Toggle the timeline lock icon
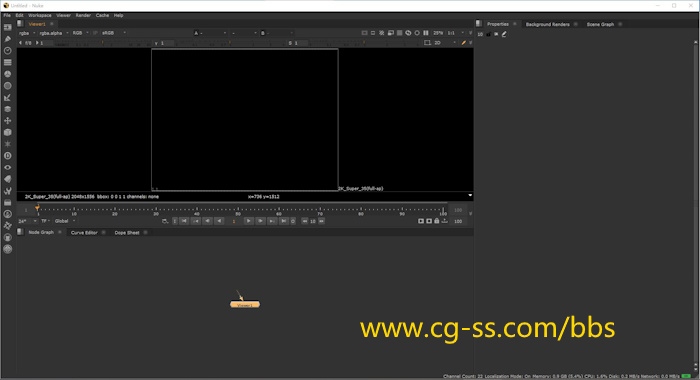700x380 pixels. (x=437, y=221)
